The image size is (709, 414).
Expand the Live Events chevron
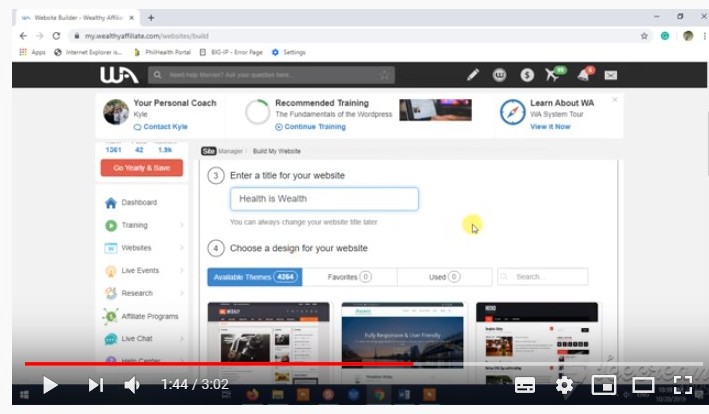[x=182, y=271]
